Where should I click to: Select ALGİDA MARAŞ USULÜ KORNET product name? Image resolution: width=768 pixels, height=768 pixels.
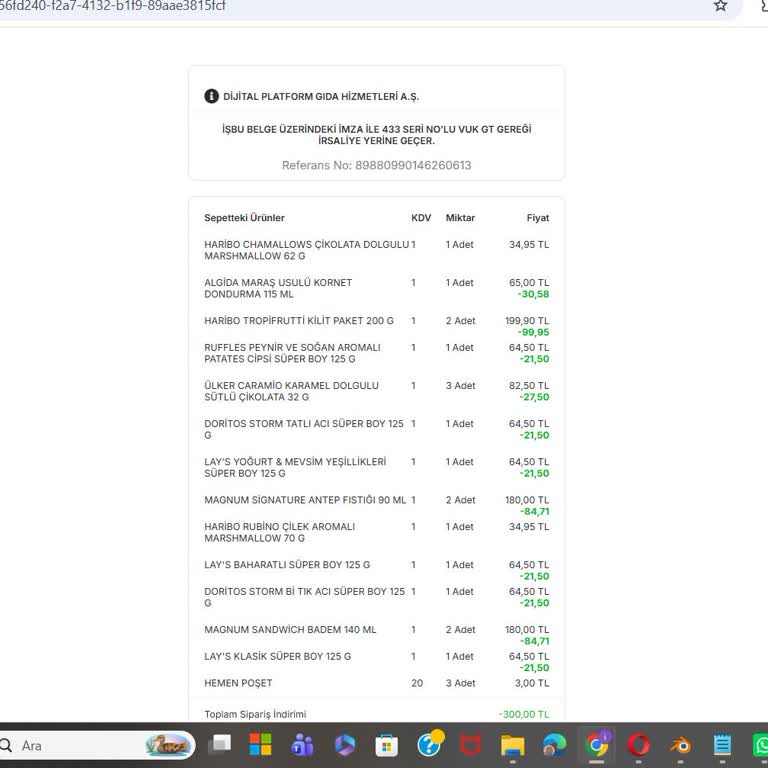[278, 288]
